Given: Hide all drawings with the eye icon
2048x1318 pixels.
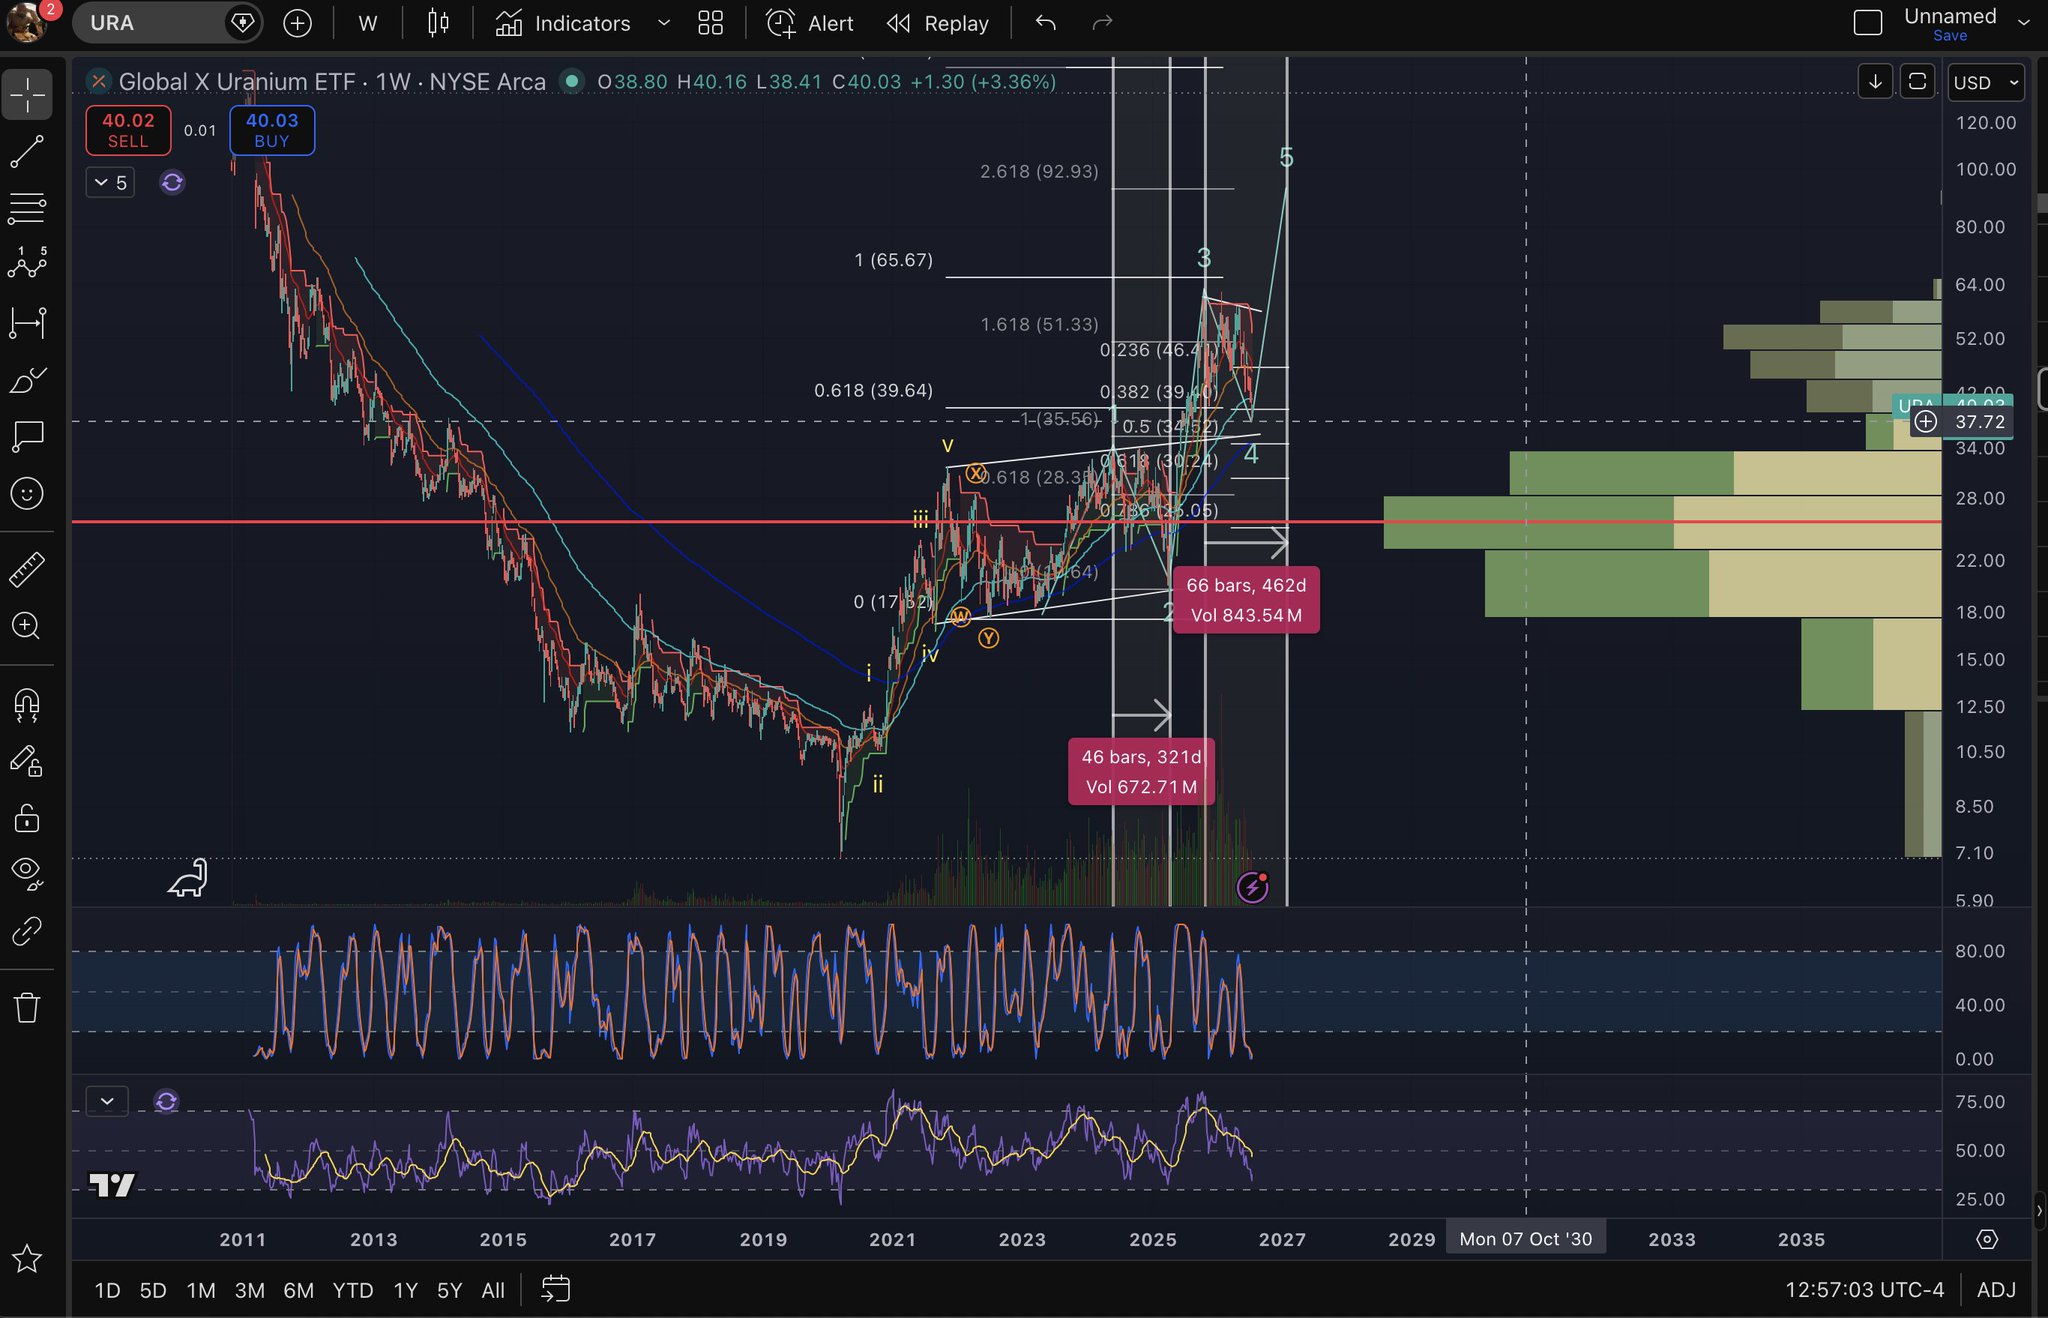Looking at the screenshot, I should tap(27, 873).
